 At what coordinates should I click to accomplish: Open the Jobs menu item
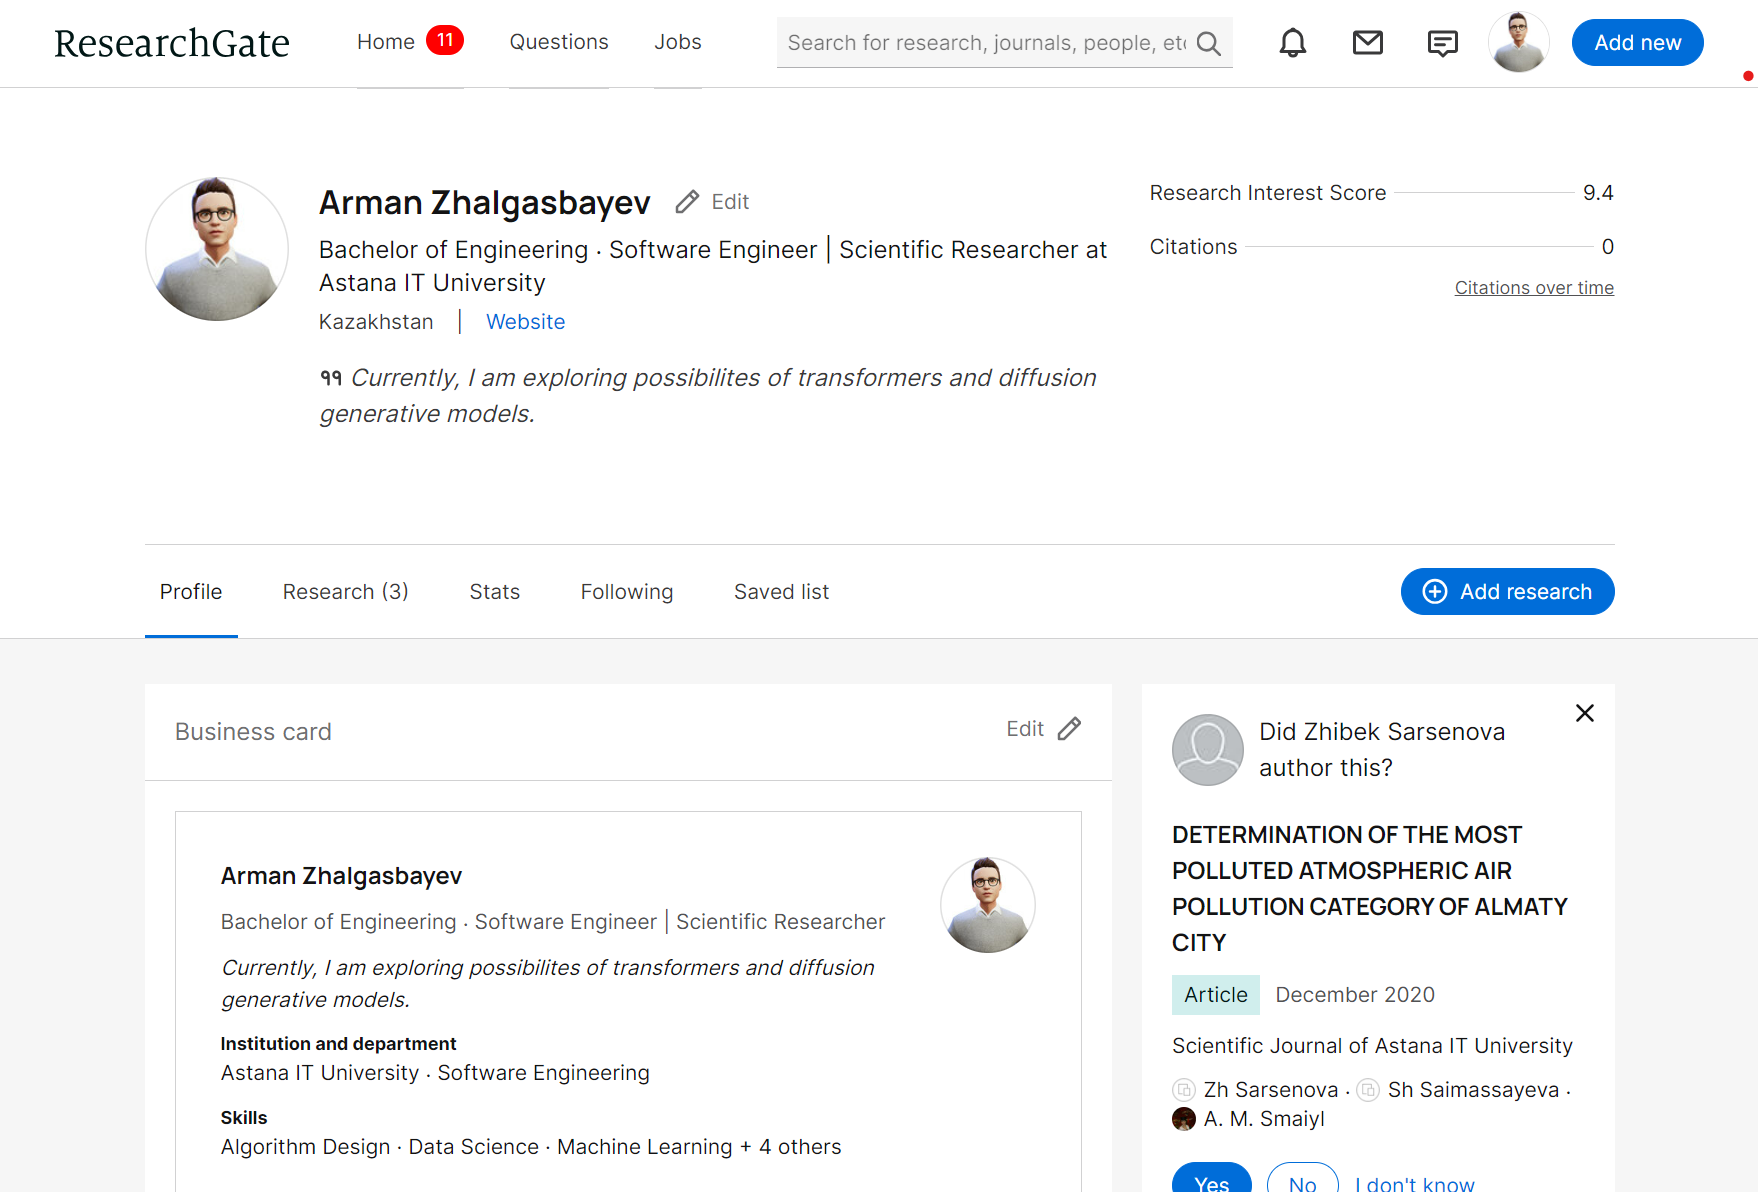(678, 42)
